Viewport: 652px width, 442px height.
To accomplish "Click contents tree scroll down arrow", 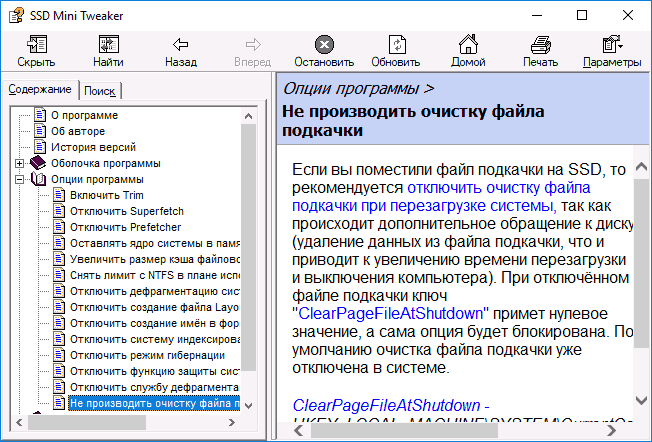I will point(249,405).
